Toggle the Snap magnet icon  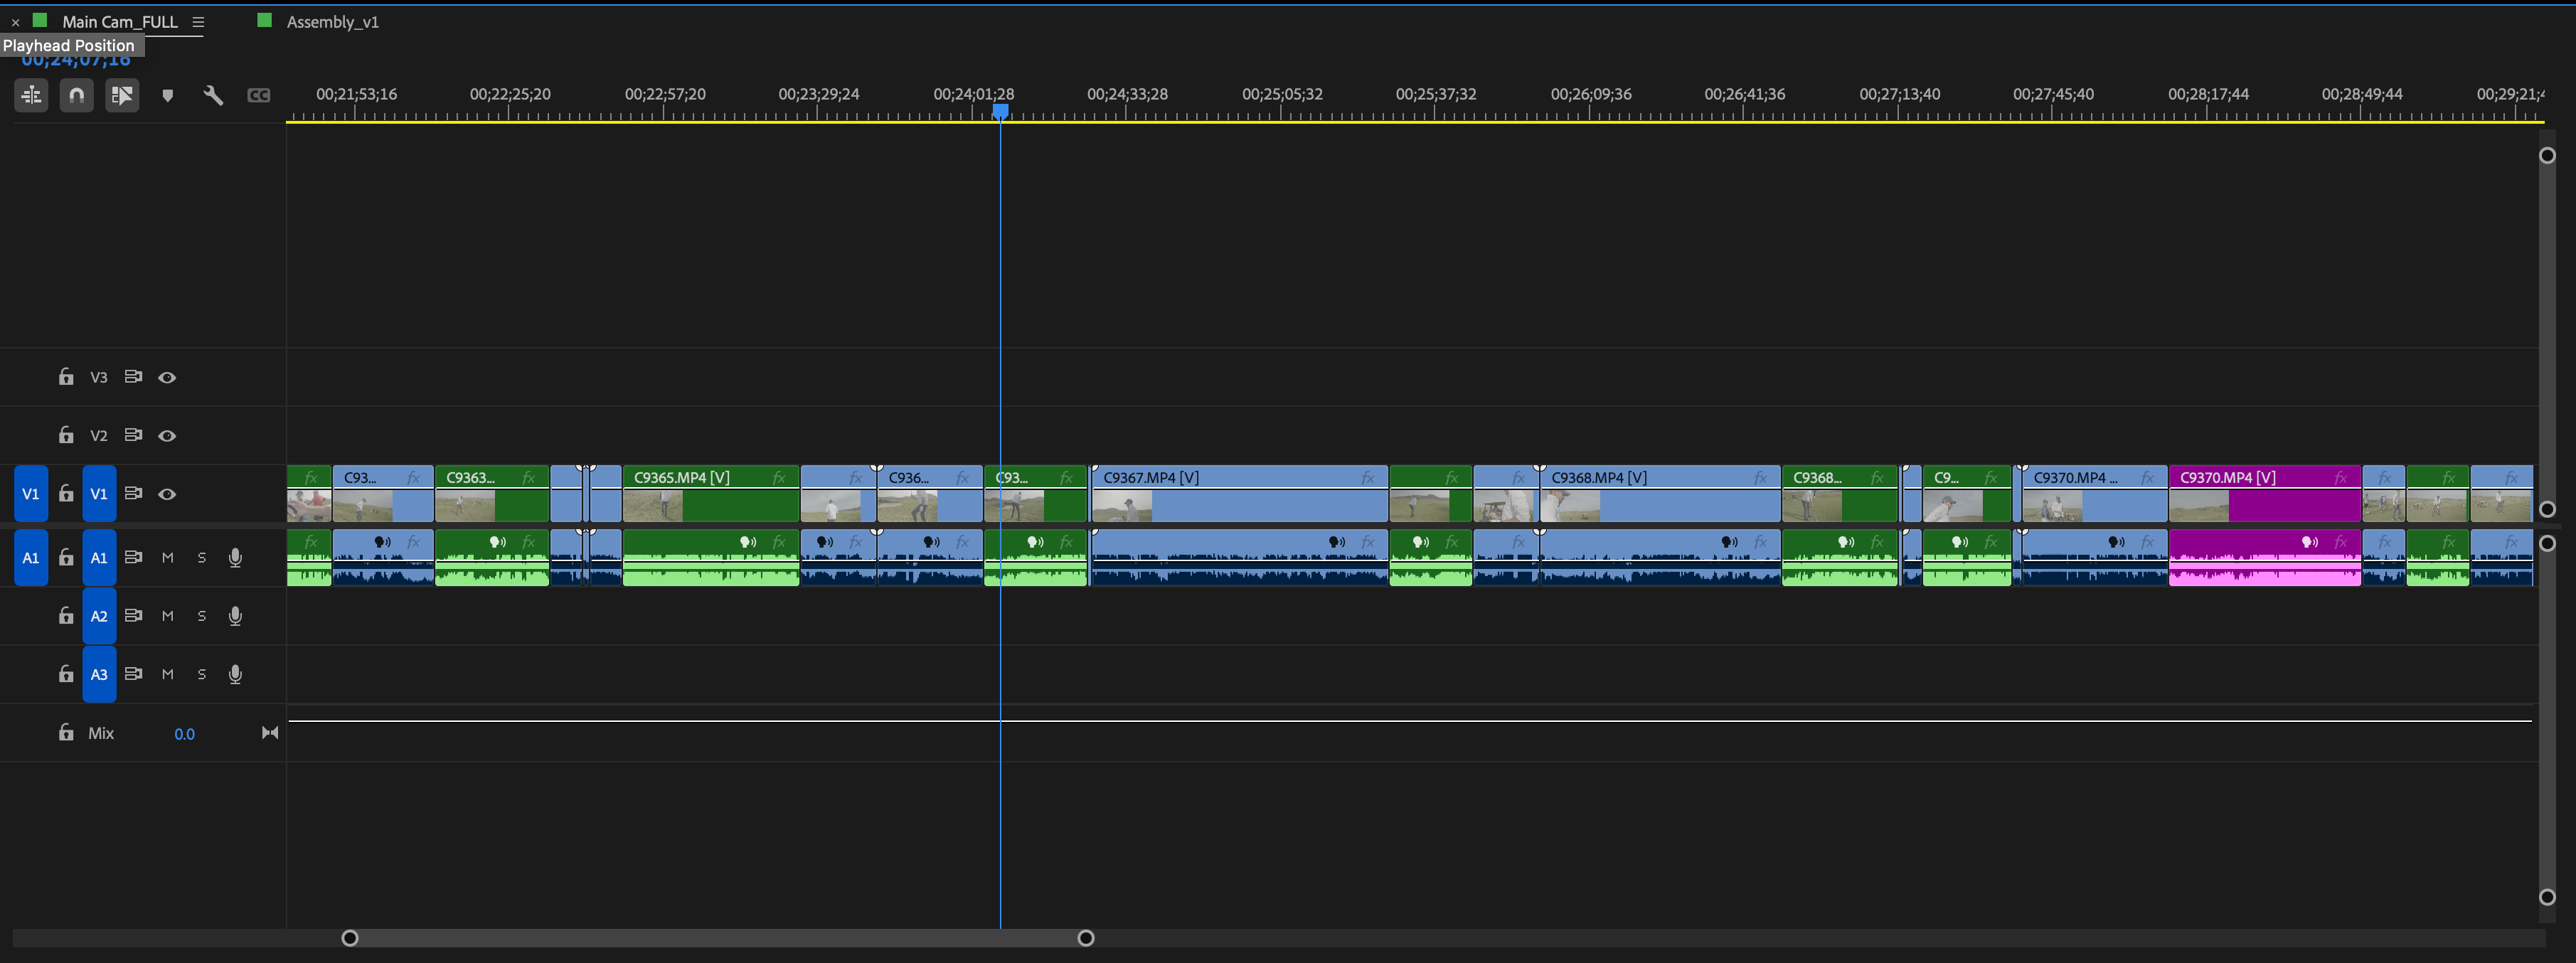point(76,95)
